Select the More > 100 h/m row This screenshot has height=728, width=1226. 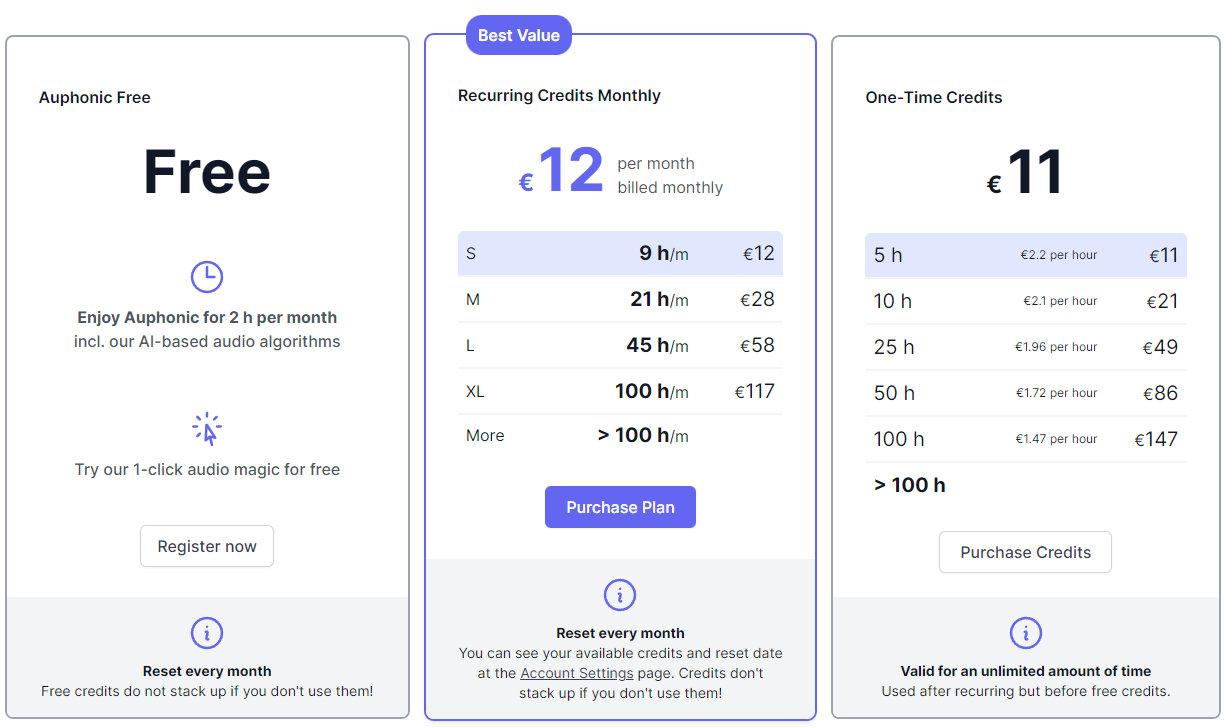(620, 436)
